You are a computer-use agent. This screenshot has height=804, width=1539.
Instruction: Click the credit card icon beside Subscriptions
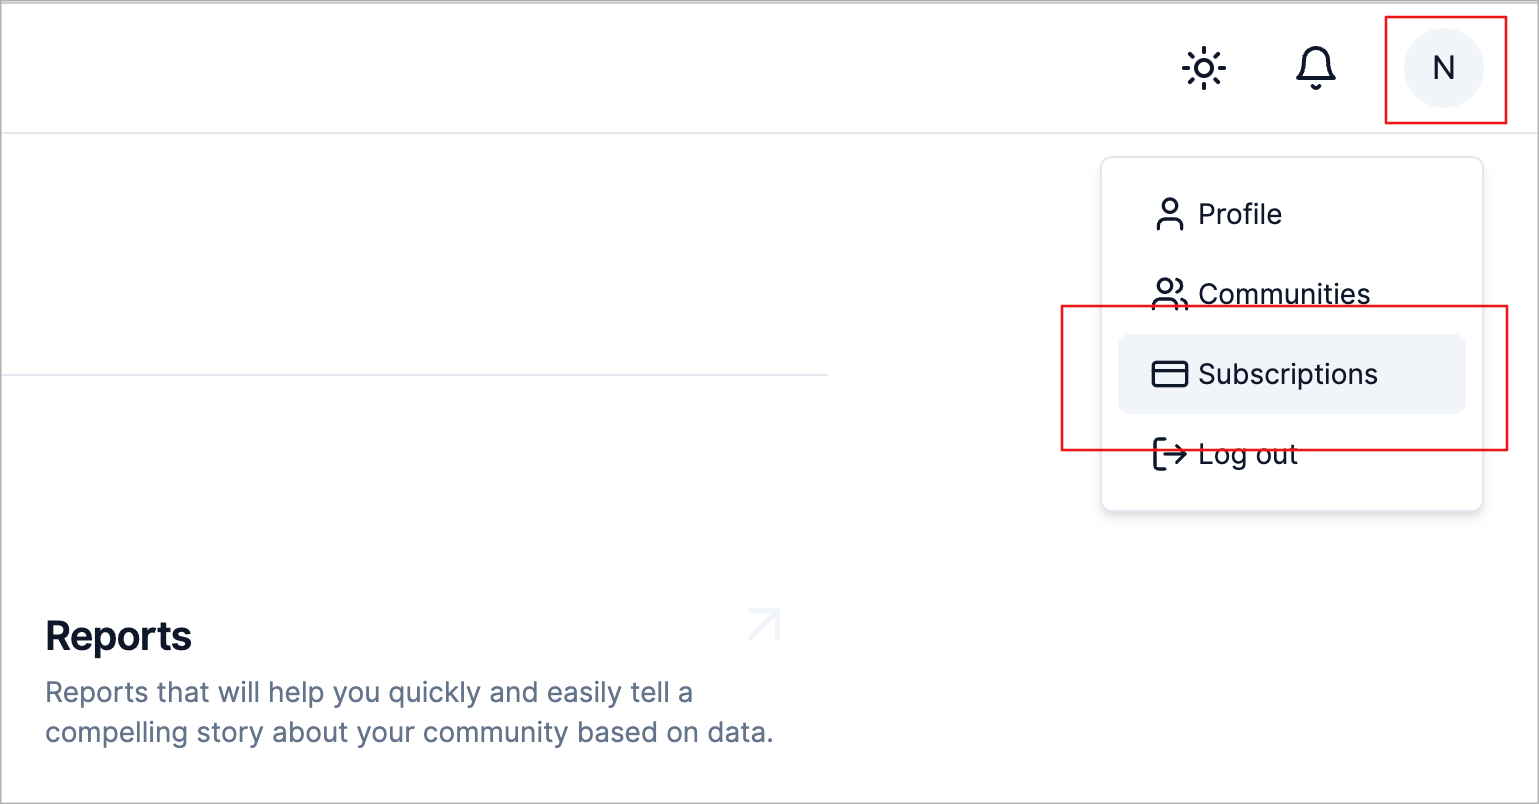(x=1170, y=374)
